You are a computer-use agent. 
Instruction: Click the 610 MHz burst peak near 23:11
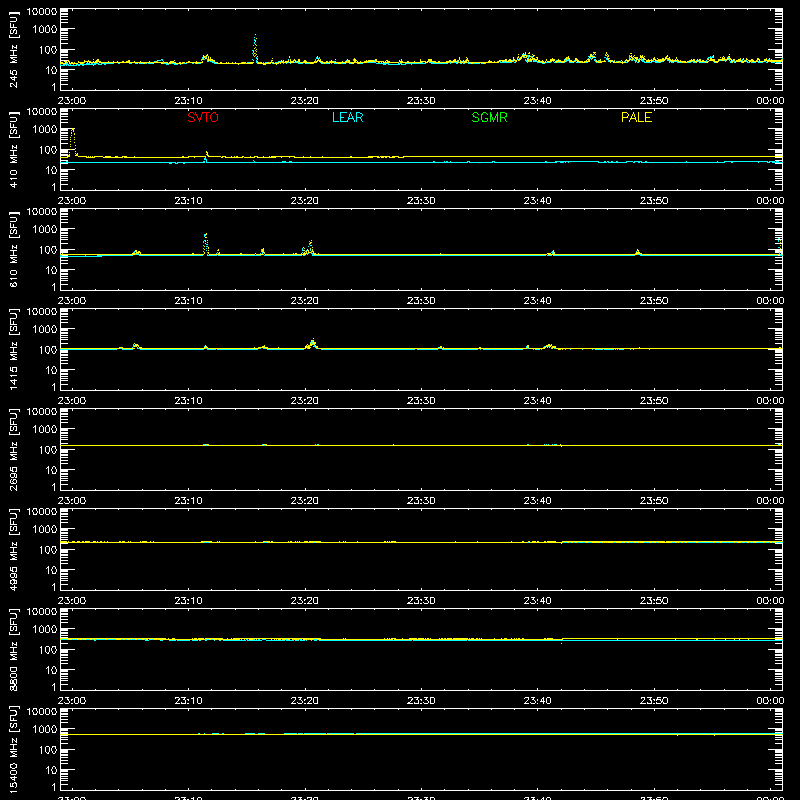tap(206, 244)
